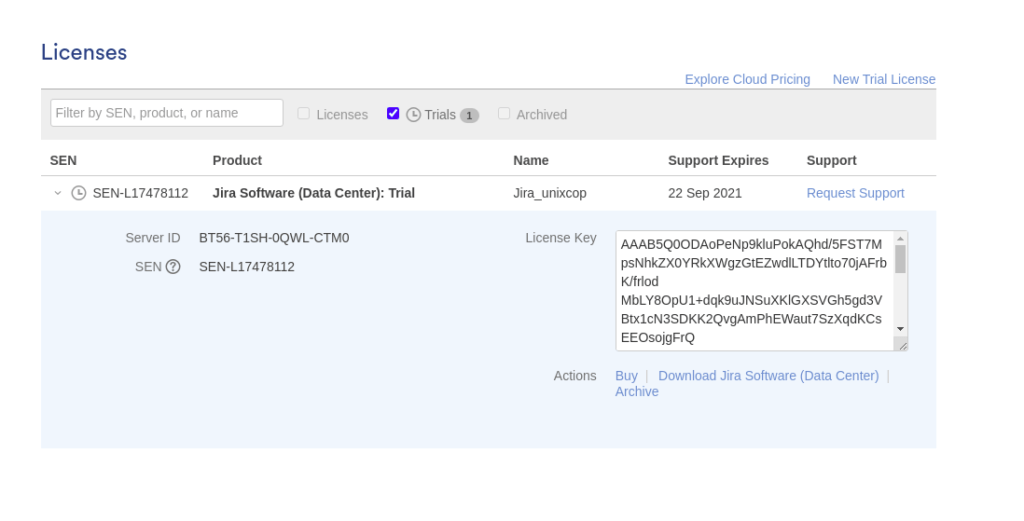Click the License Key scrollbar up arrow
This screenshot has width=1024, height=521.
click(901, 239)
